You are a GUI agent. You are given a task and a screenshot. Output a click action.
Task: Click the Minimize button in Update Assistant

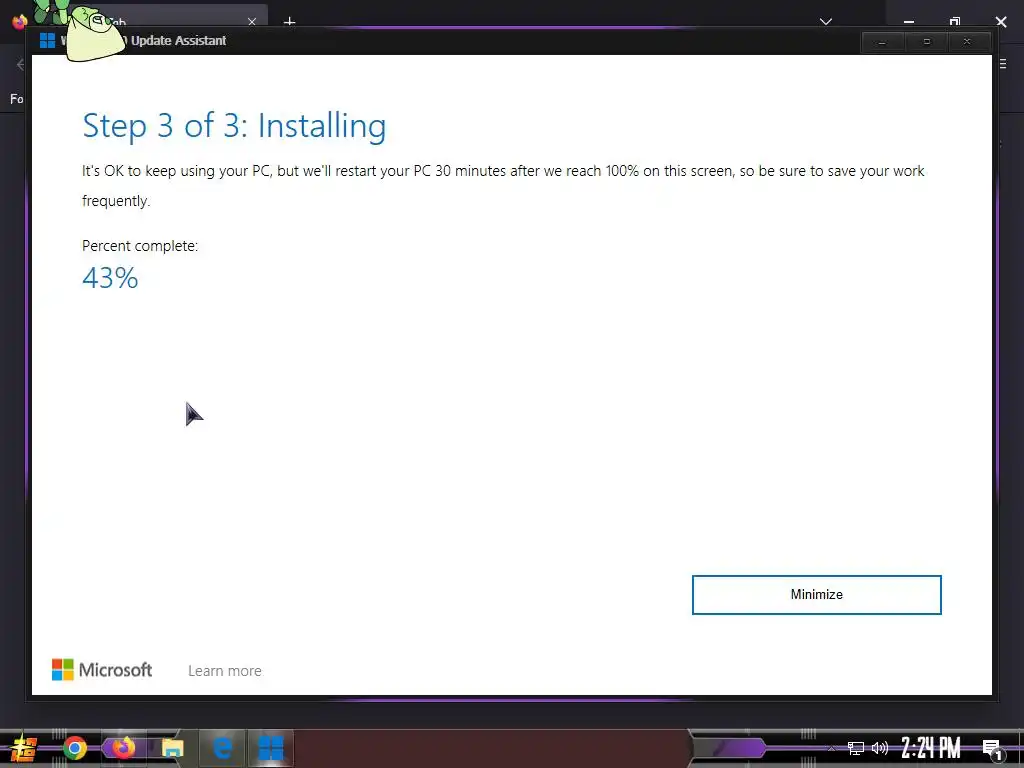[x=816, y=594]
